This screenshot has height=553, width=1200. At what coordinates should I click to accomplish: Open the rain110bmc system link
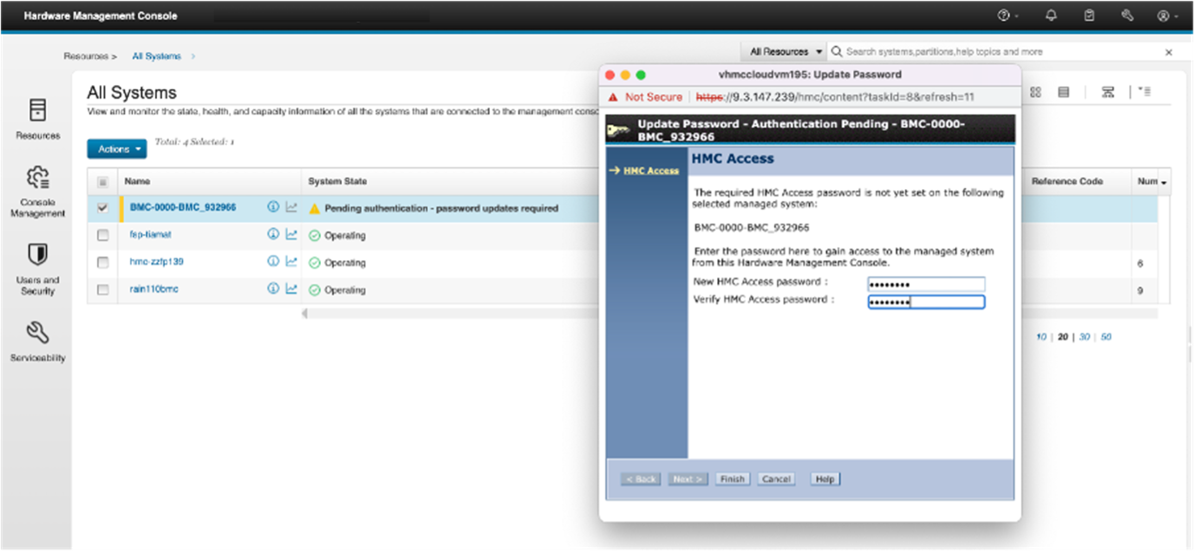click(x=154, y=289)
